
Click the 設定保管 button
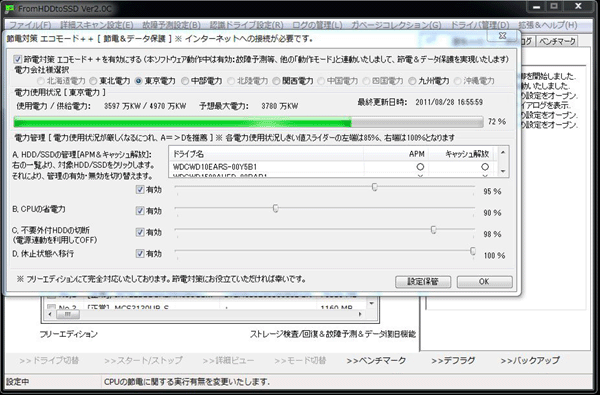pos(423,282)
